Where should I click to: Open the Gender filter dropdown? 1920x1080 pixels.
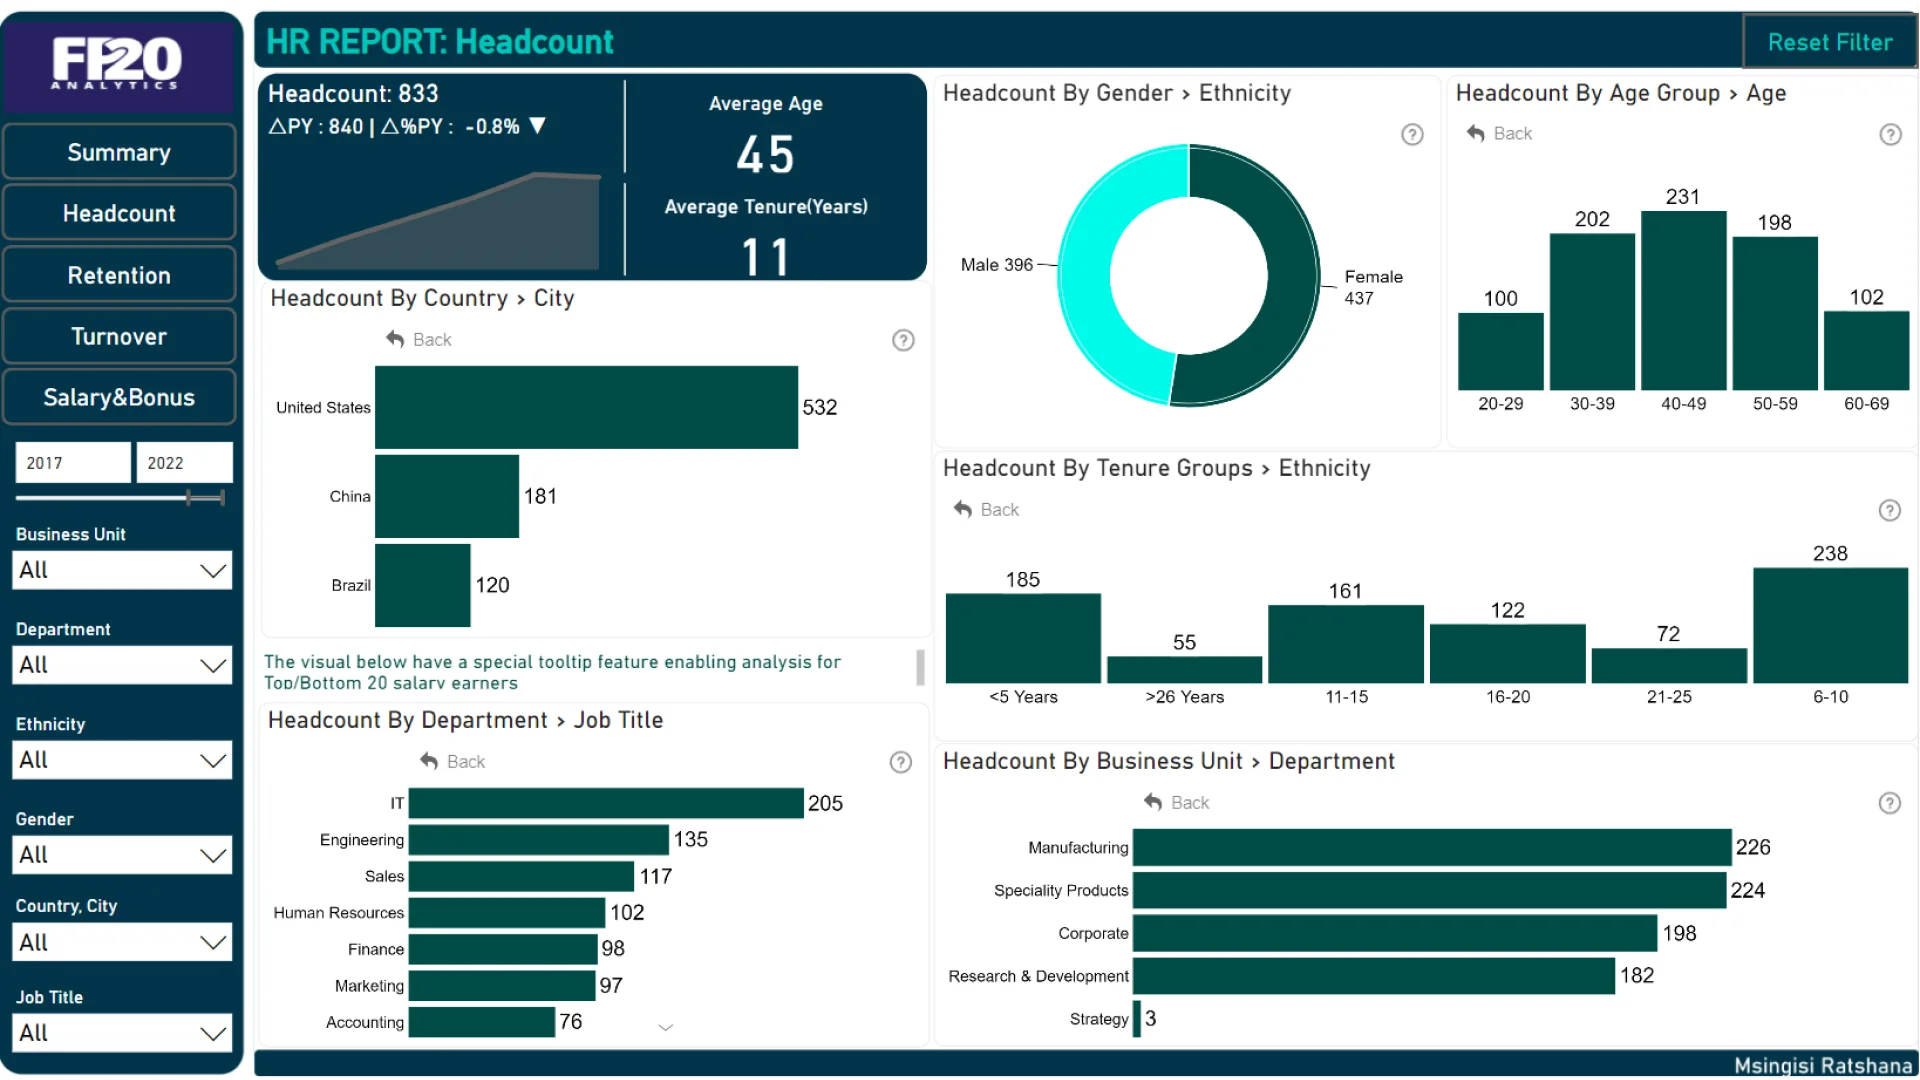tap(122, 855)
